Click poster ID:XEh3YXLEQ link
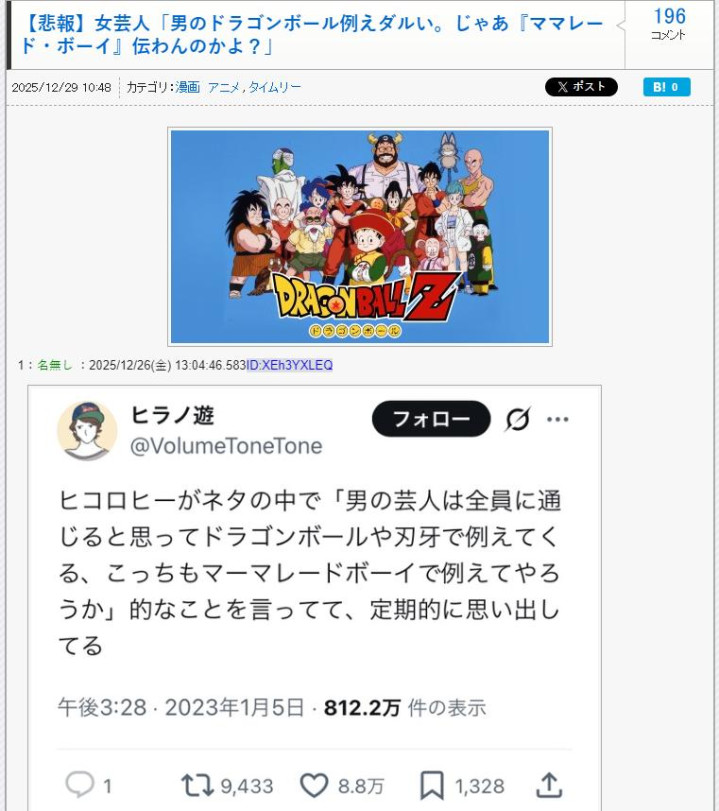This screenshot has width=719, height=811. click(x=289, y=365)
